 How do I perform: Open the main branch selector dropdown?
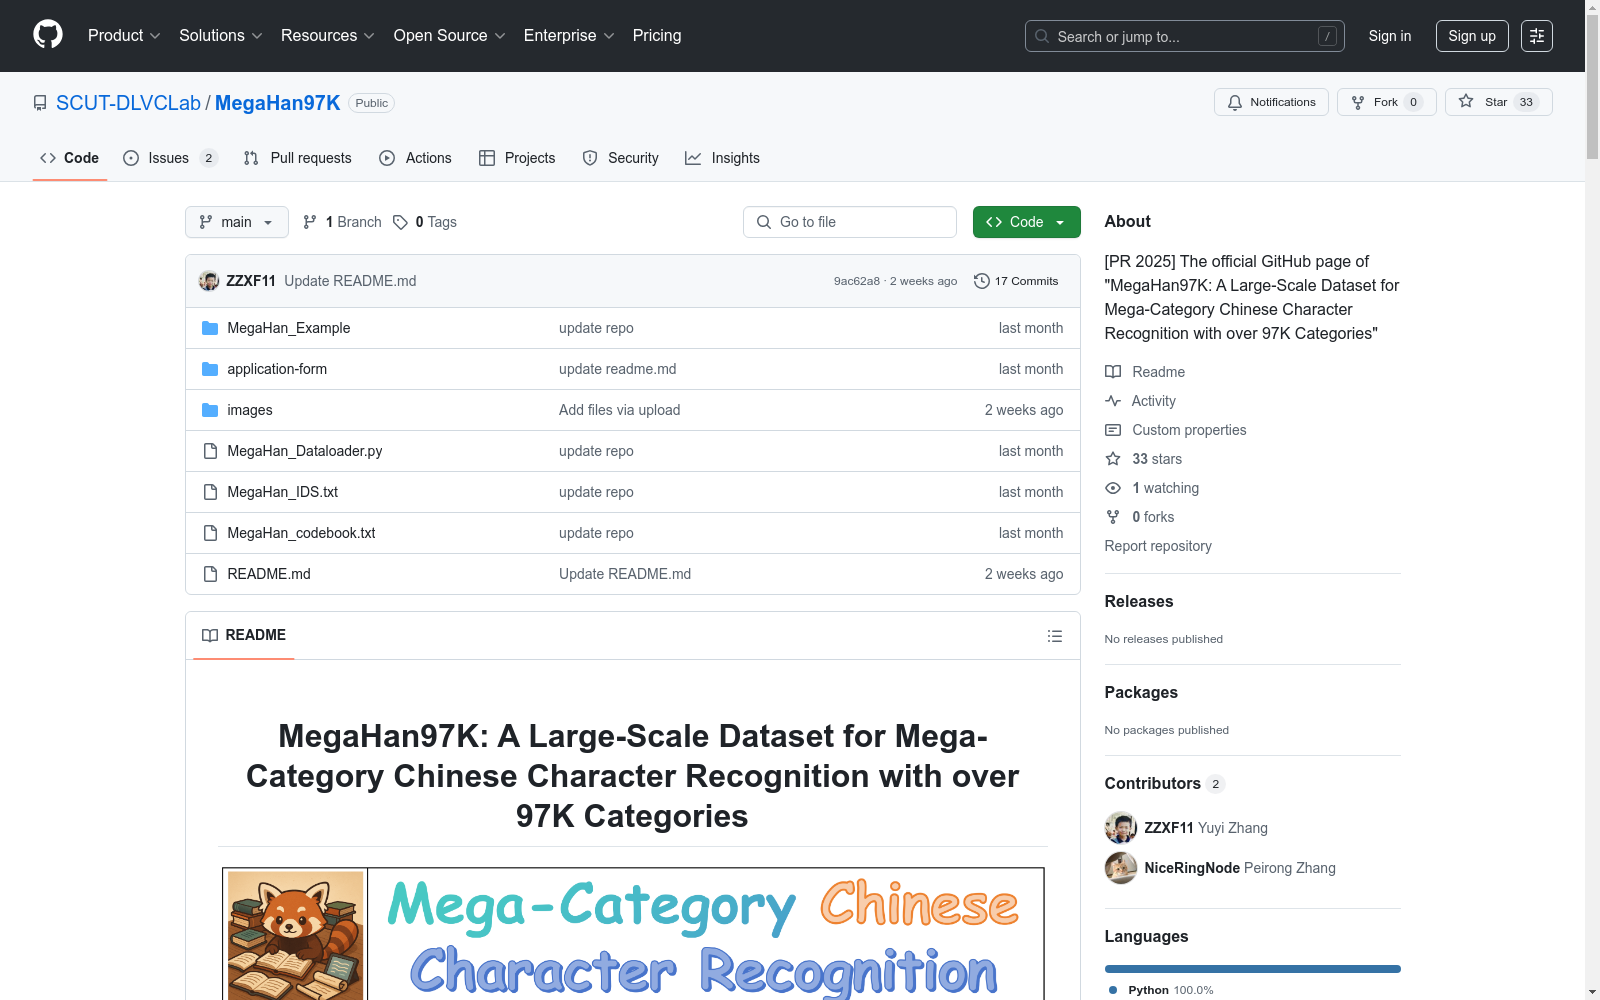(x=237, y=222)
